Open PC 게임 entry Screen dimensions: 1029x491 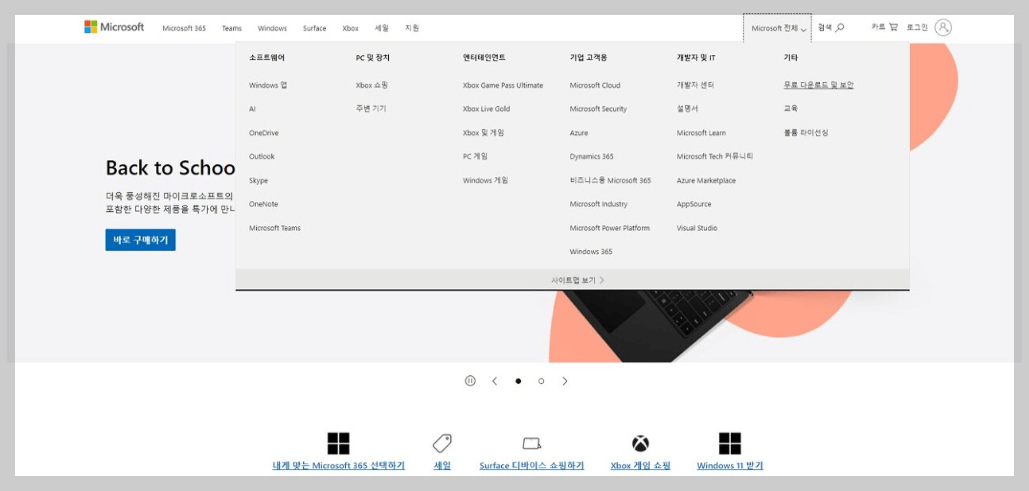tap(475, 156)
